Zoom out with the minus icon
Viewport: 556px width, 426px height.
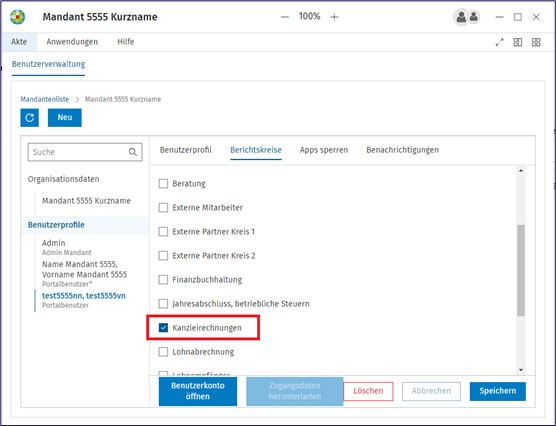click(285, 17)
